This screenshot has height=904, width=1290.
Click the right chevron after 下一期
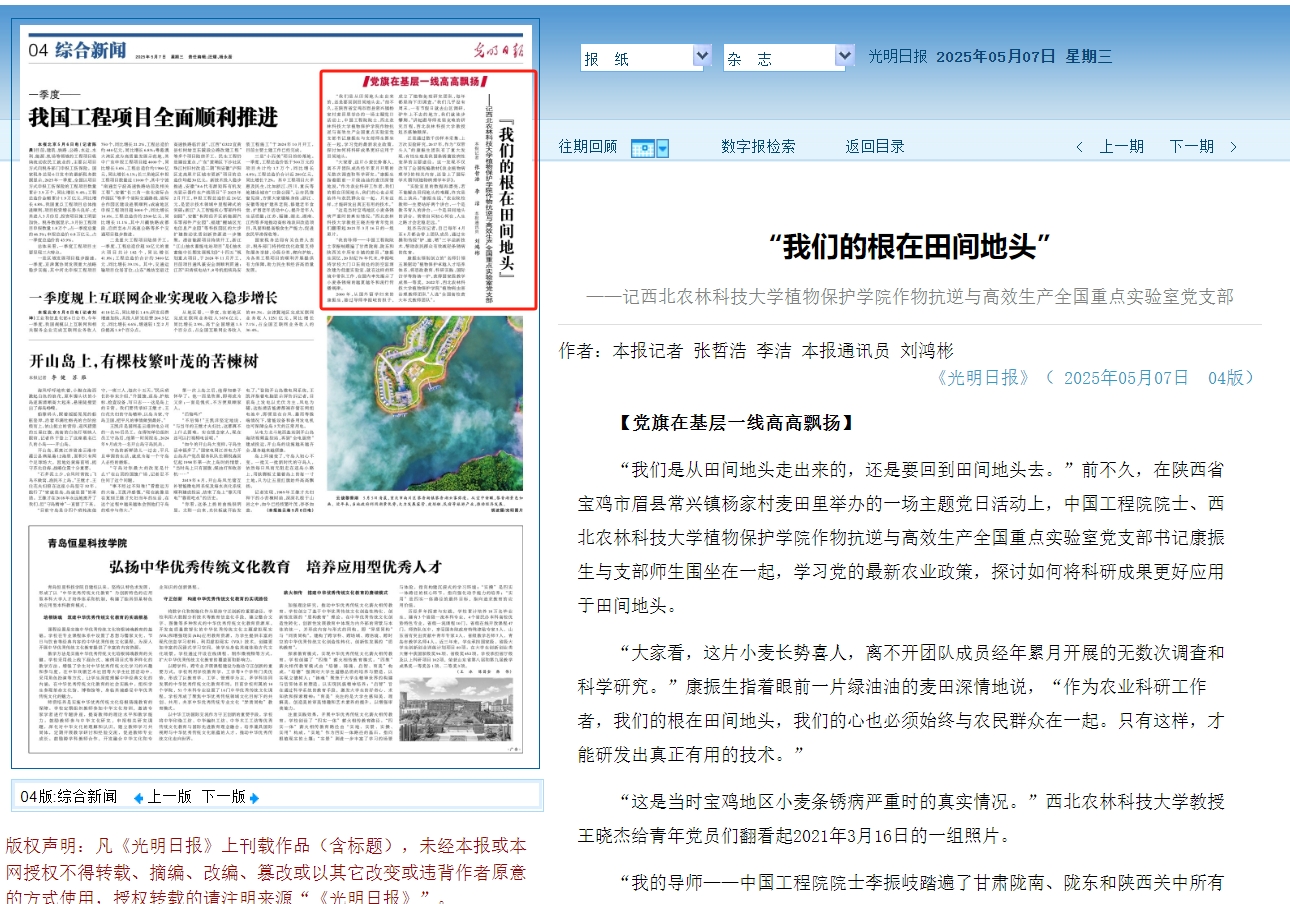(x=1232, y=147)
